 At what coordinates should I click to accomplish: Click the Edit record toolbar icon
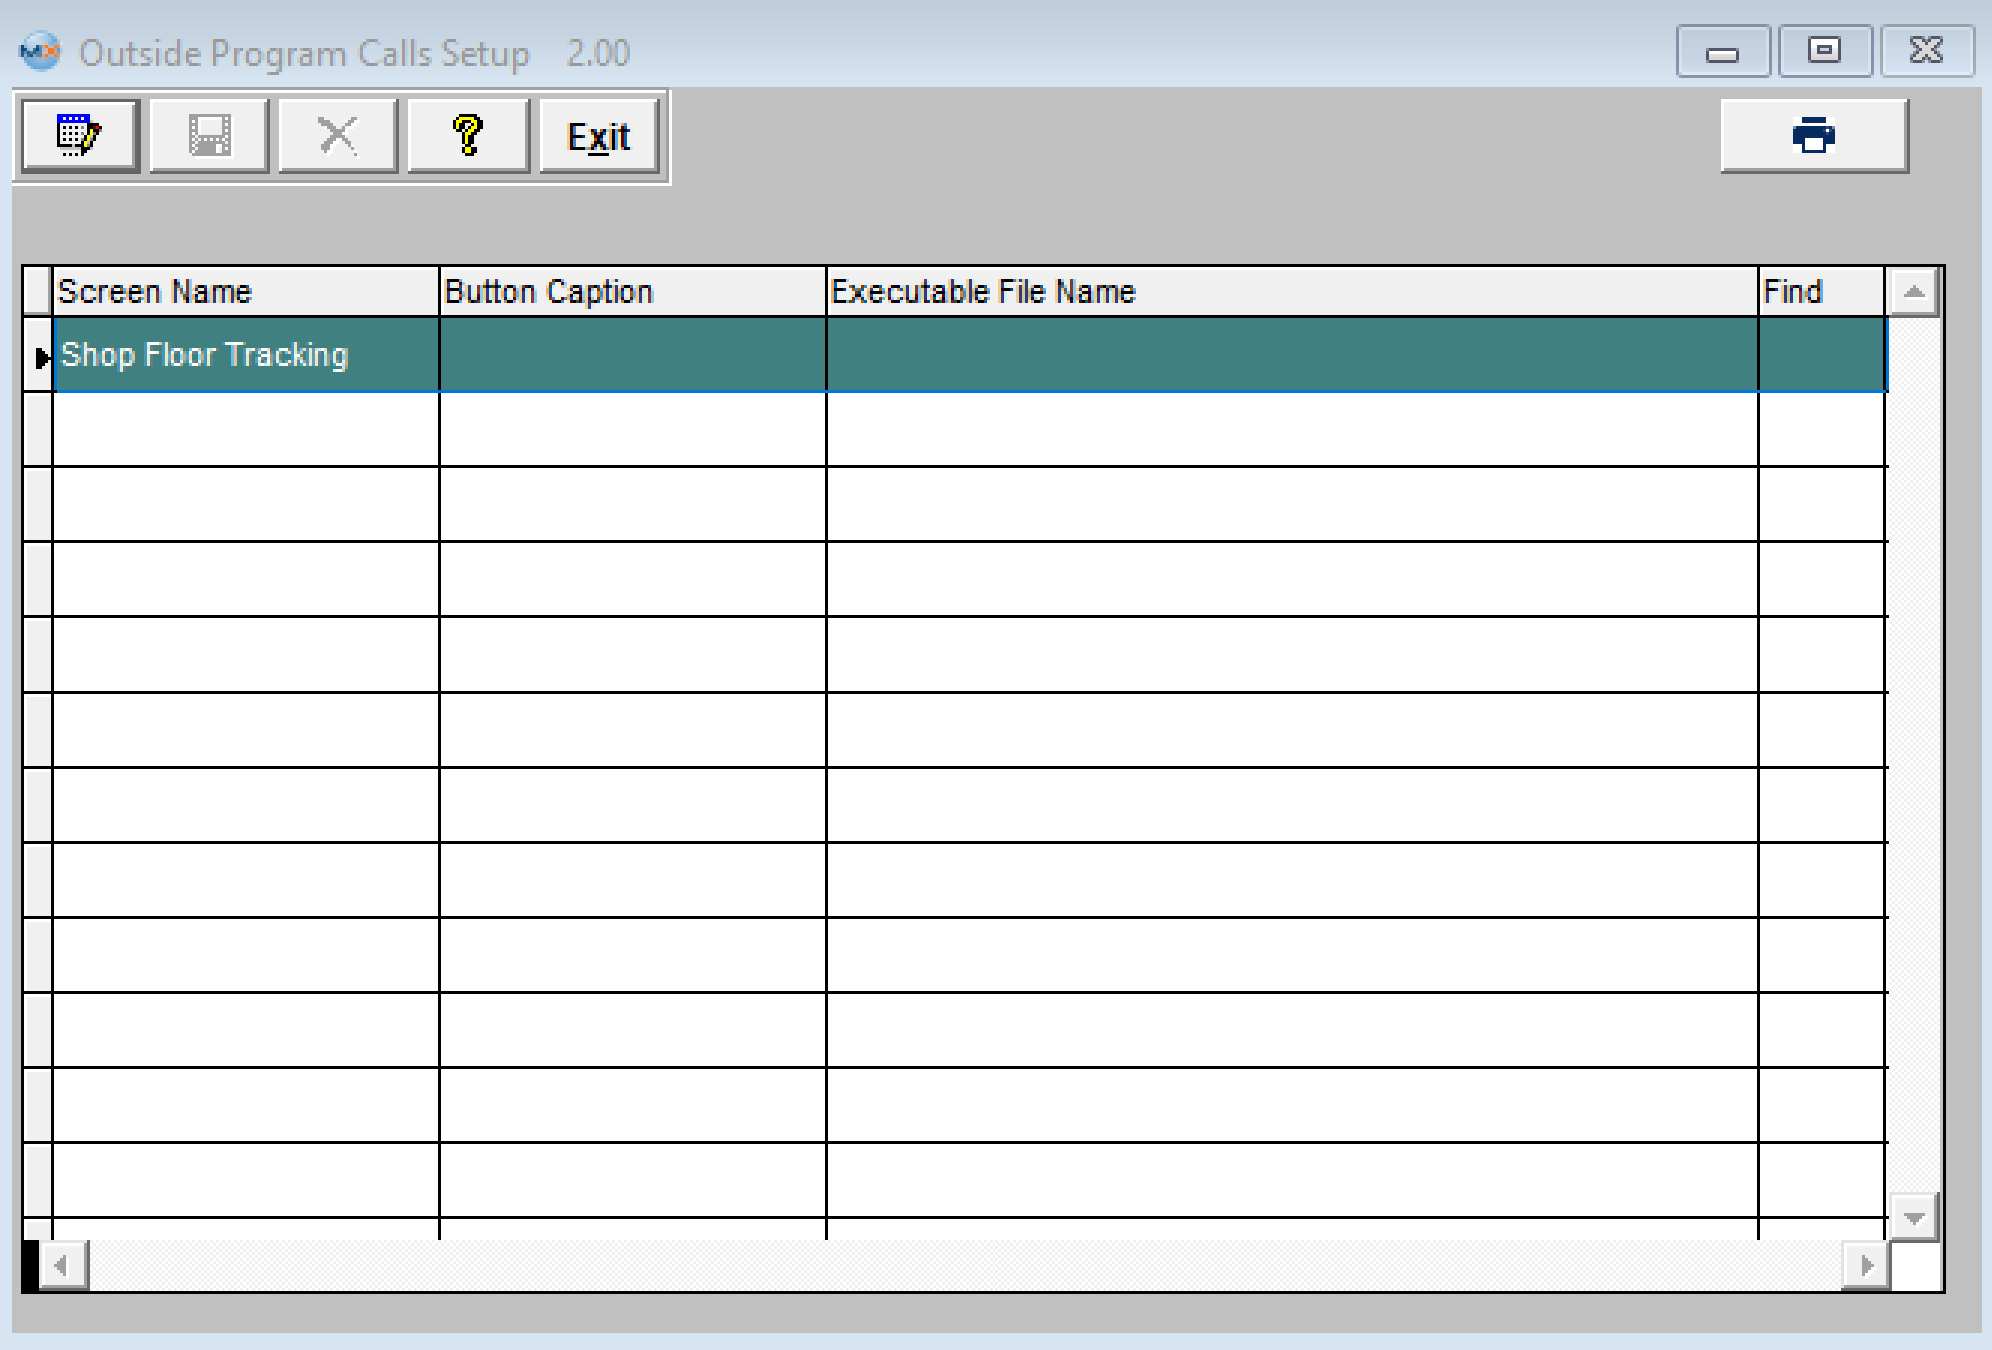[80, 136]
